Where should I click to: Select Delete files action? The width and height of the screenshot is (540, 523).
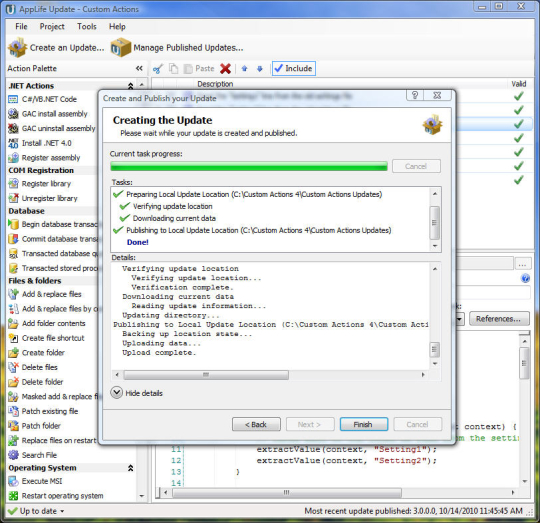33,367
